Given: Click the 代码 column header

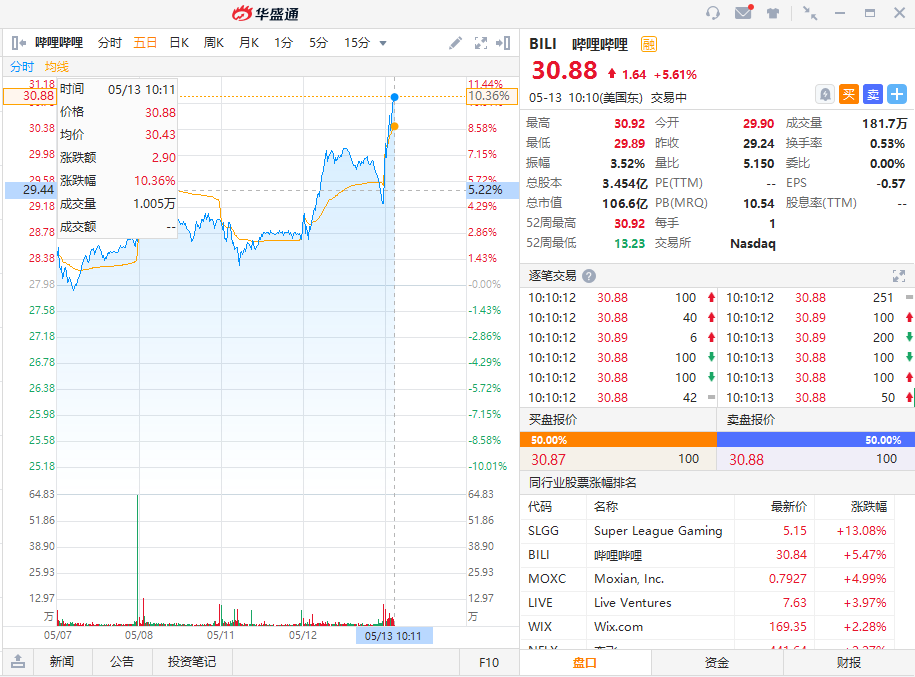Looking at the screenshot, I should 540,507.
